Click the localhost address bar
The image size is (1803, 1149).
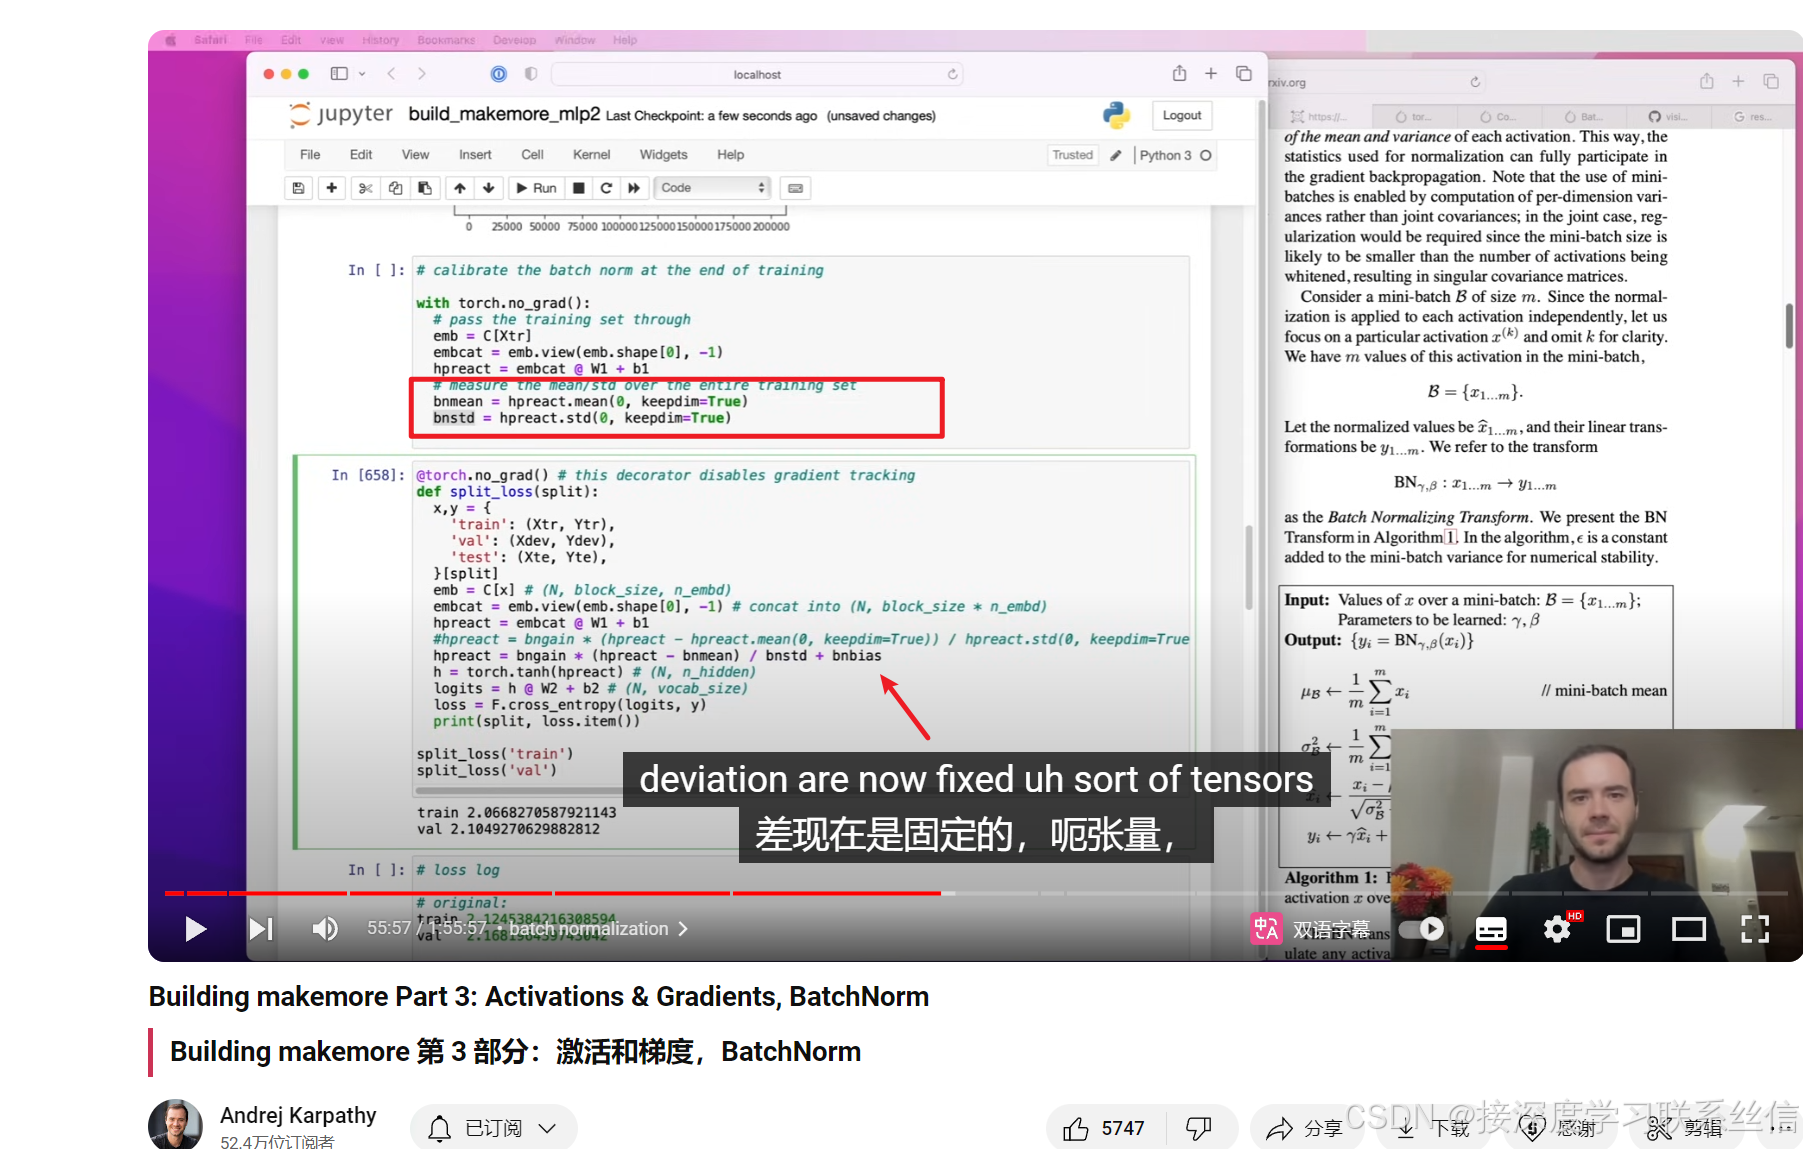point(757,74)
